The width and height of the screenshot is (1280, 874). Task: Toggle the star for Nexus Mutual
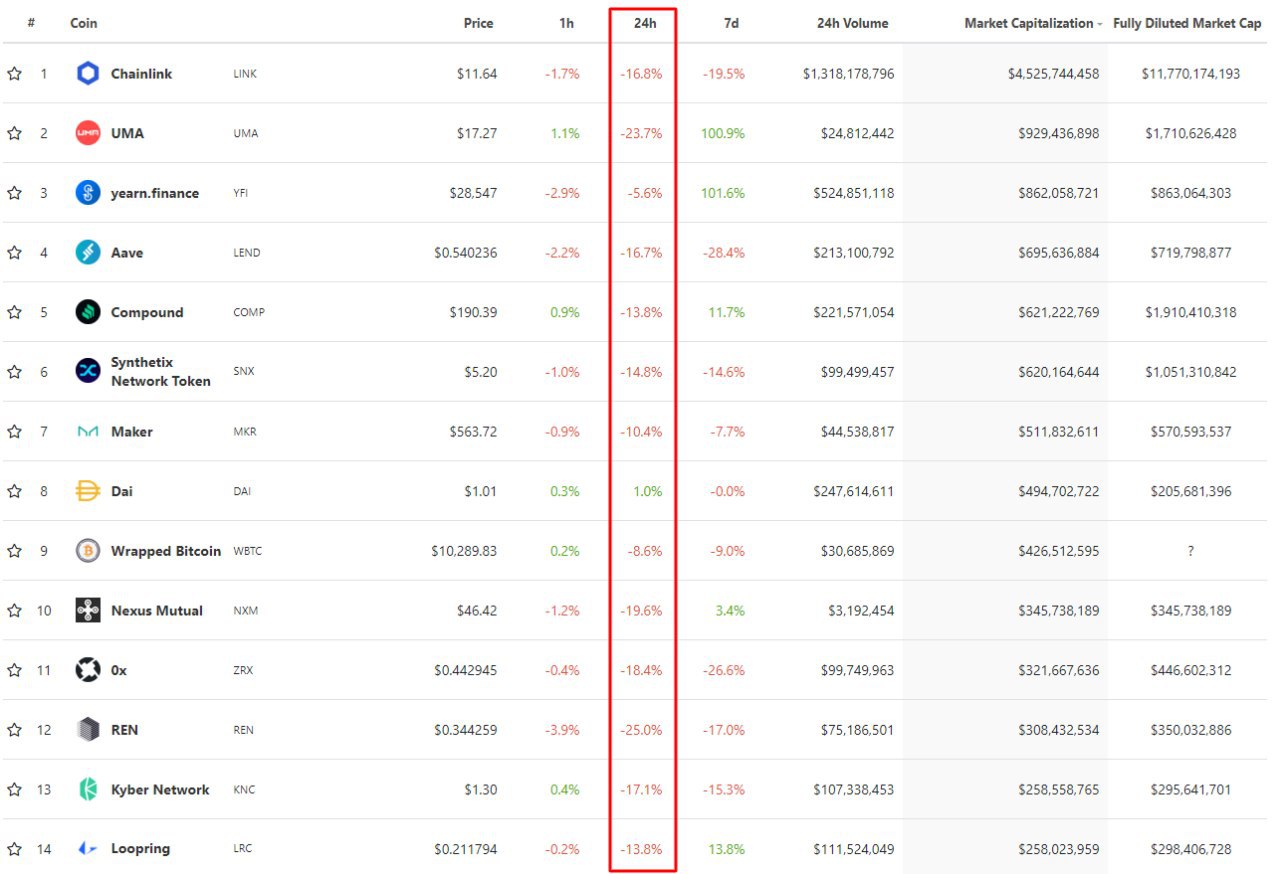[14, 610]
